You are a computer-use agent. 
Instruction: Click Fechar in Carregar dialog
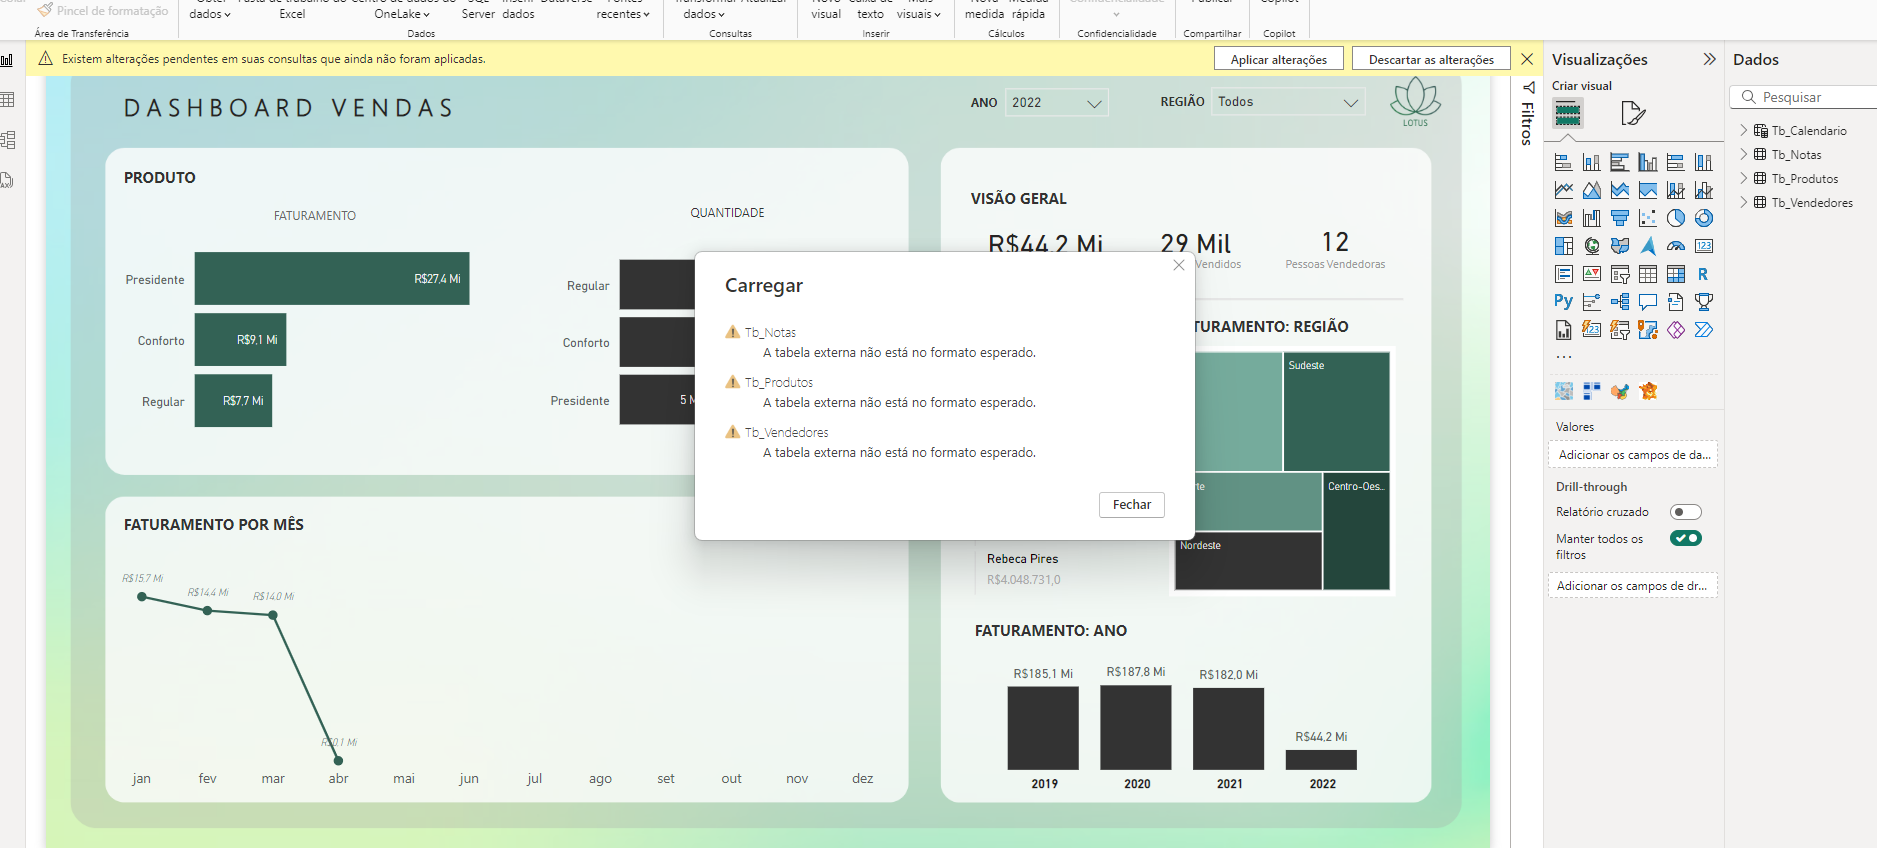point(1132,505)
